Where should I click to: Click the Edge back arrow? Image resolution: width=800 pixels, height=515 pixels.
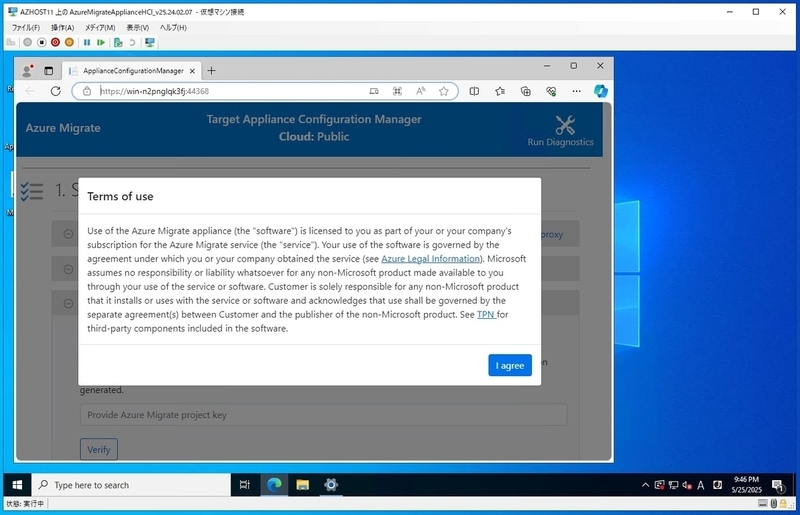(x=30, y=91)
